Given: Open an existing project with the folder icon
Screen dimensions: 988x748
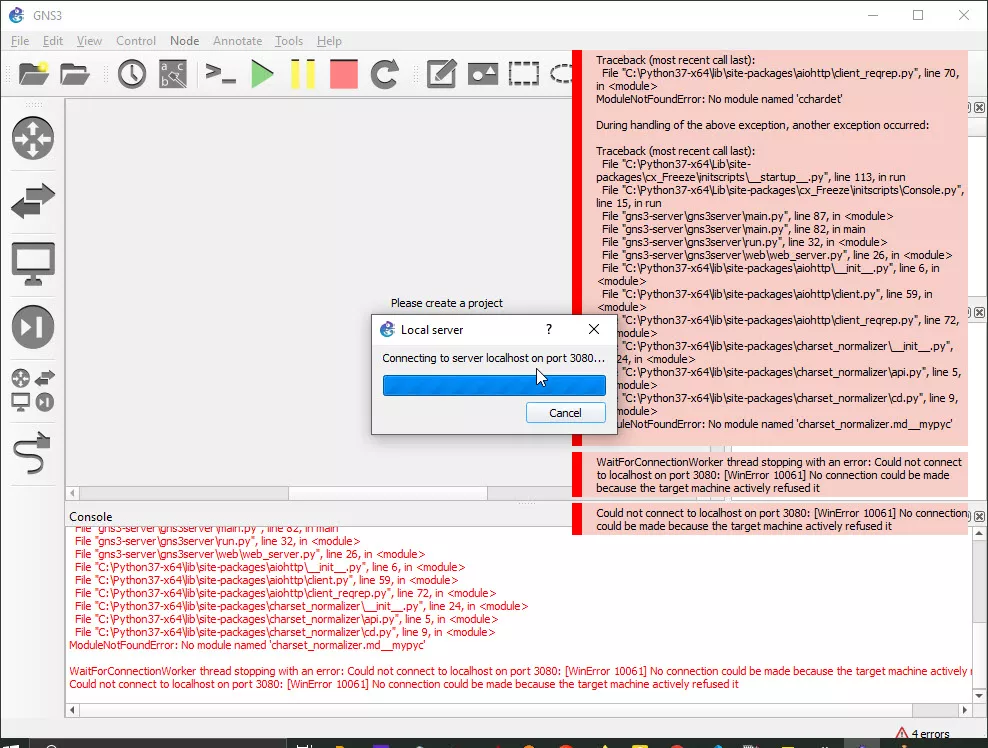Looking at the screenshot, I should click(75, 74).
